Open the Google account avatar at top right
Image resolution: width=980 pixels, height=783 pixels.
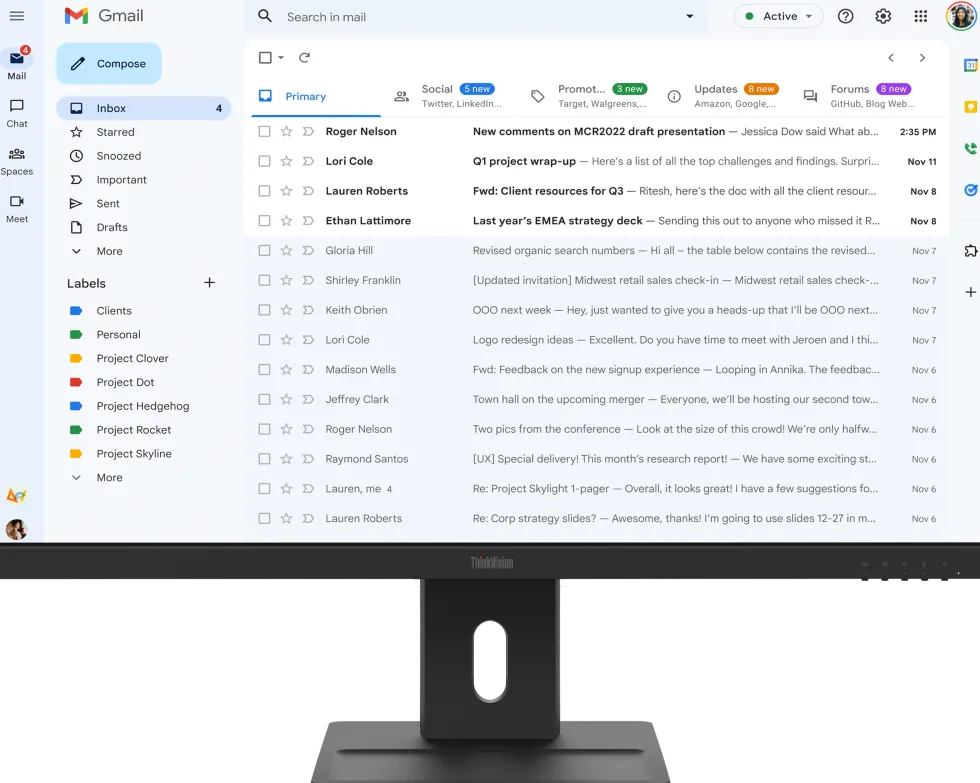[x=961, y=16]
